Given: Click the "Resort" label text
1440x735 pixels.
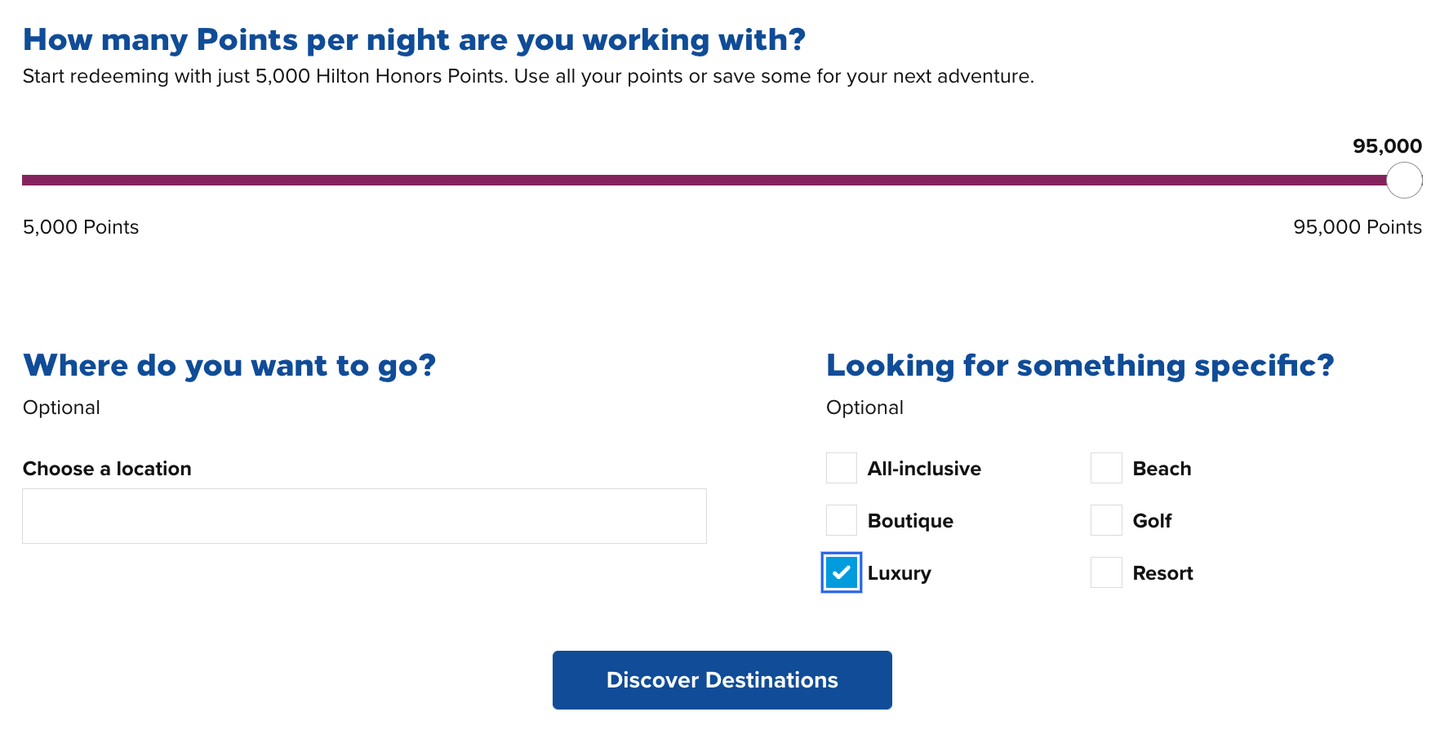Looking at the screenshot, I should coord(1163,574).
